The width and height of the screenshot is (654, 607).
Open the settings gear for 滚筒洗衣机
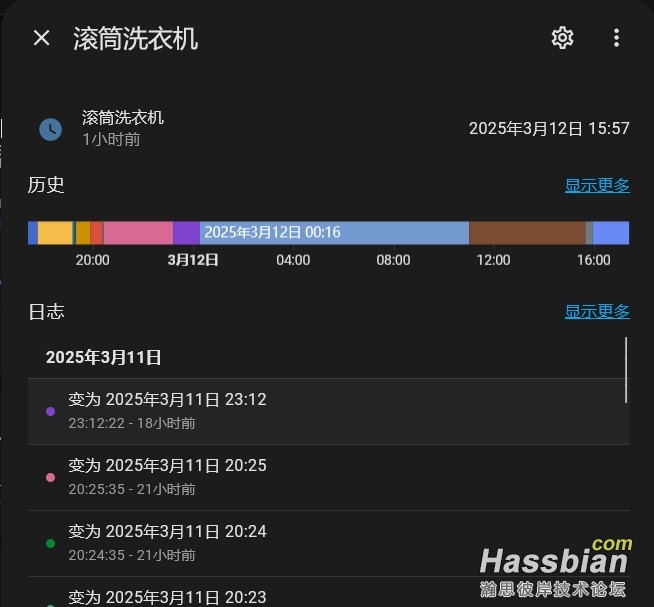click(562, 38)
